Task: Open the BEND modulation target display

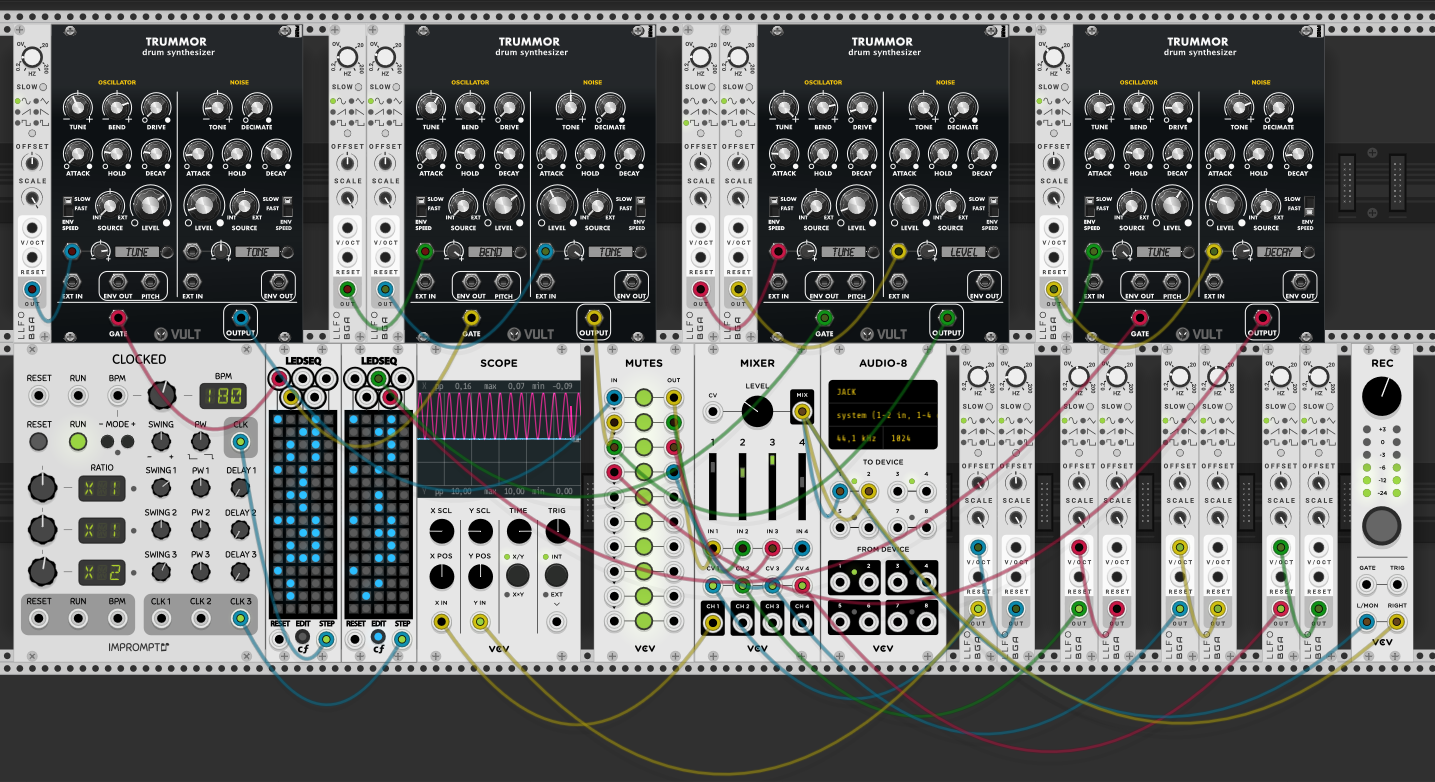Action: tap(491, 252)
